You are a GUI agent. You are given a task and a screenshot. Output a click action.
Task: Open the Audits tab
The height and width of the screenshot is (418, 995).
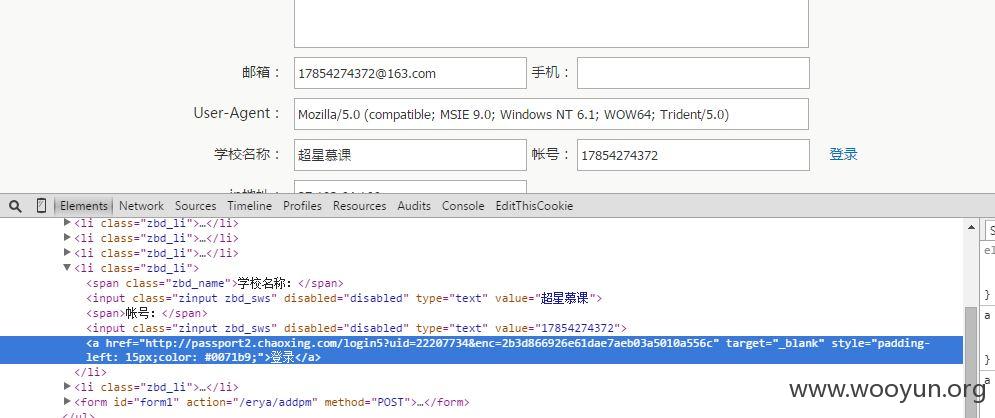(414, 206)
